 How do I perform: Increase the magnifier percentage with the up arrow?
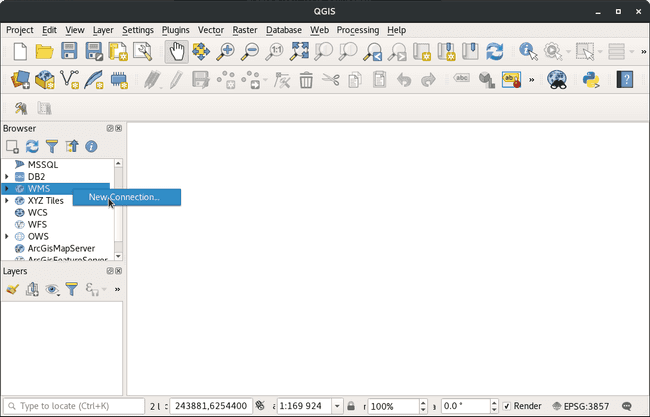[x=423, y=403]
